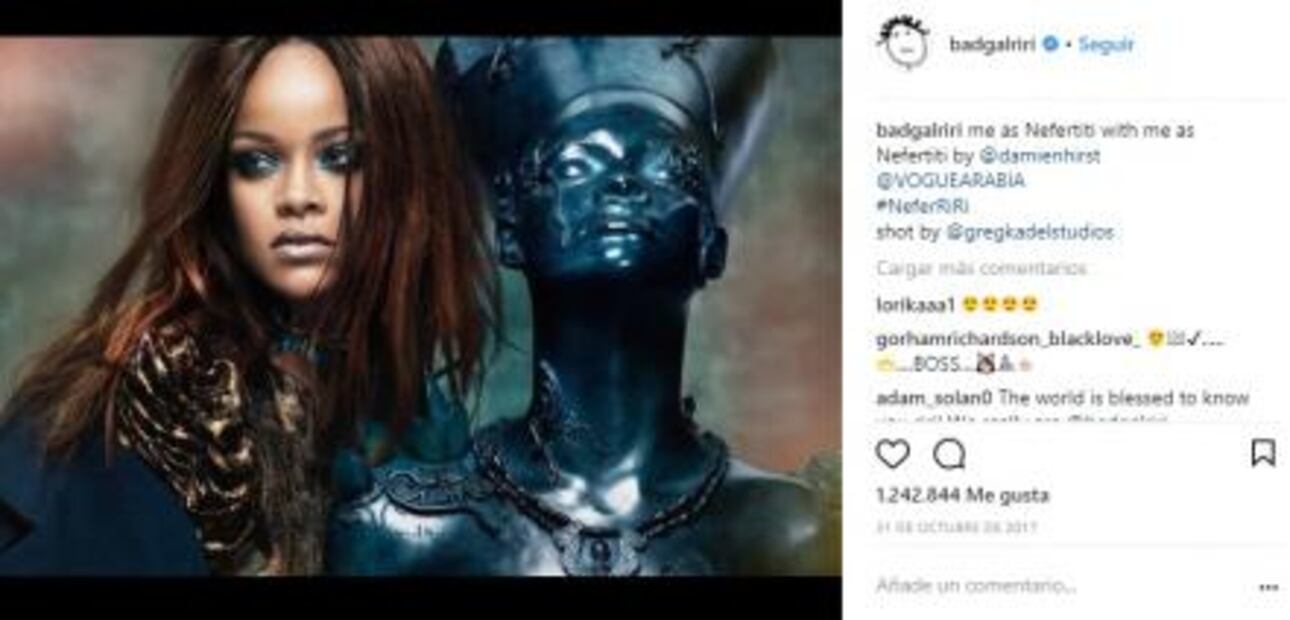Open three-dot more options menu
Screen dimensions: 1290x620
1268,587
